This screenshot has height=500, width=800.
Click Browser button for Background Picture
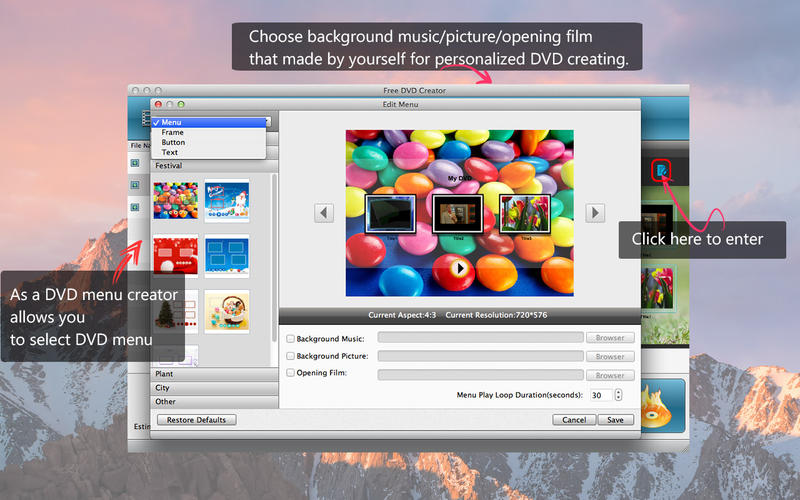610,356
